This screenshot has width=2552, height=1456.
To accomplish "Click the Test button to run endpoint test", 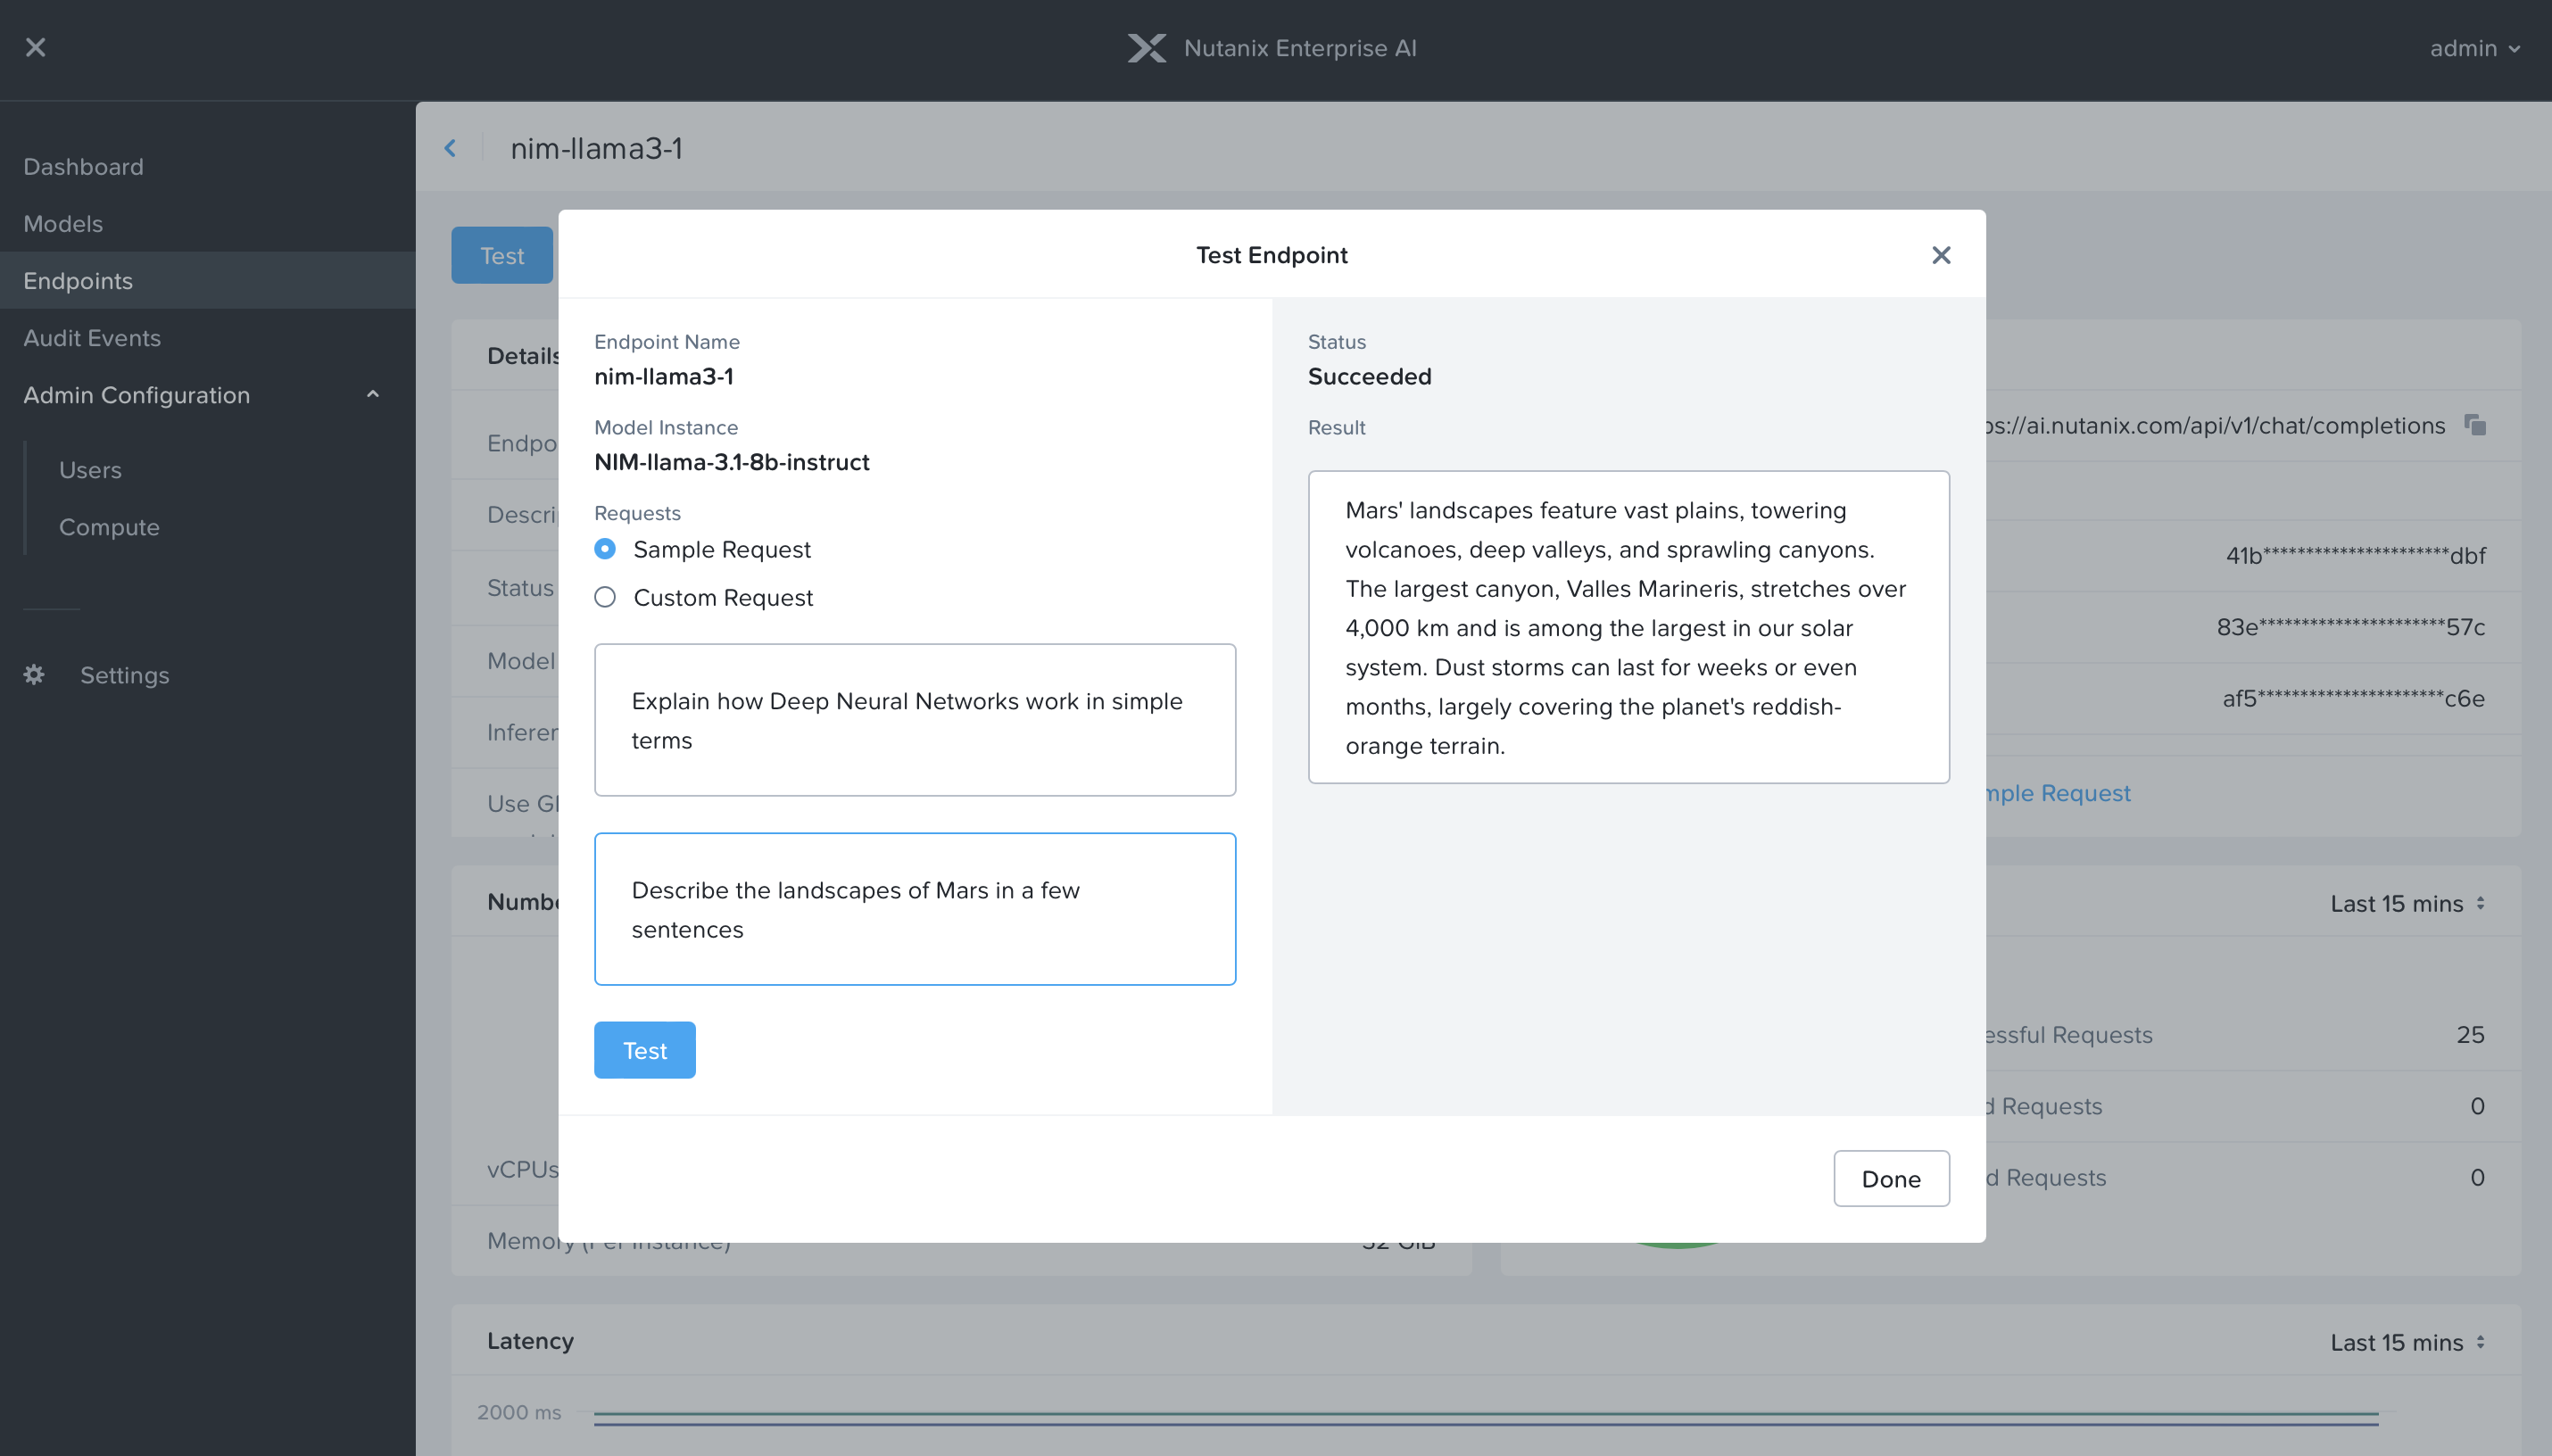I will [x=643, y=1049].
